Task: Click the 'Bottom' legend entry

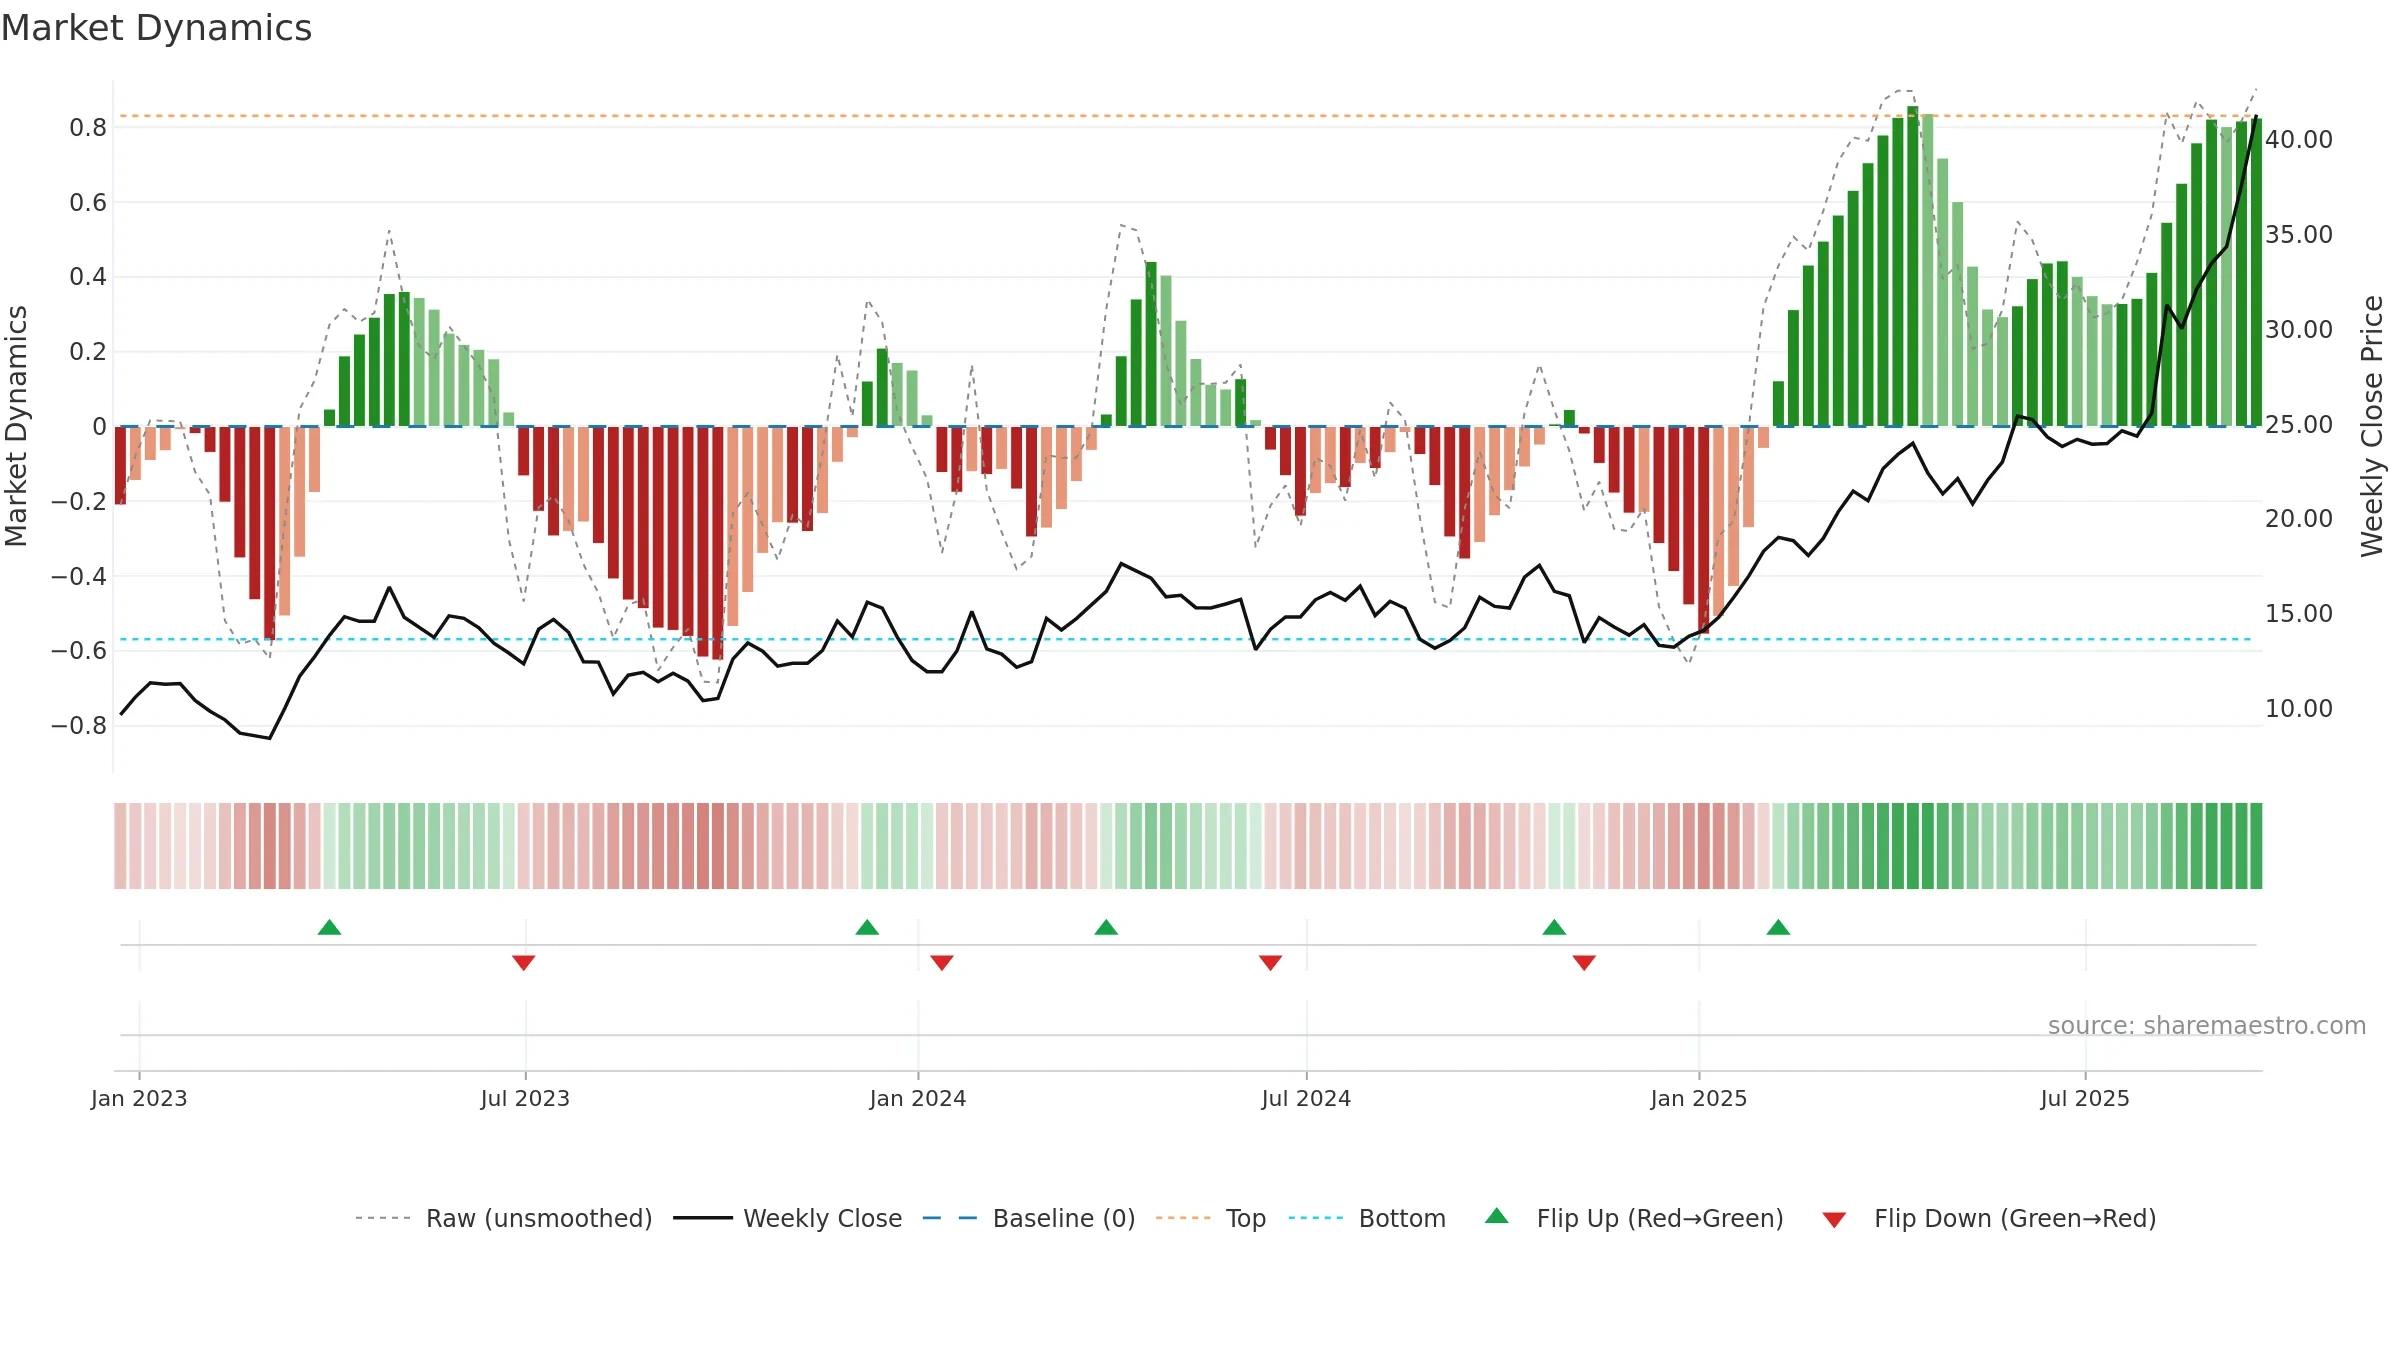Action: click(x=1367, y=1218)
